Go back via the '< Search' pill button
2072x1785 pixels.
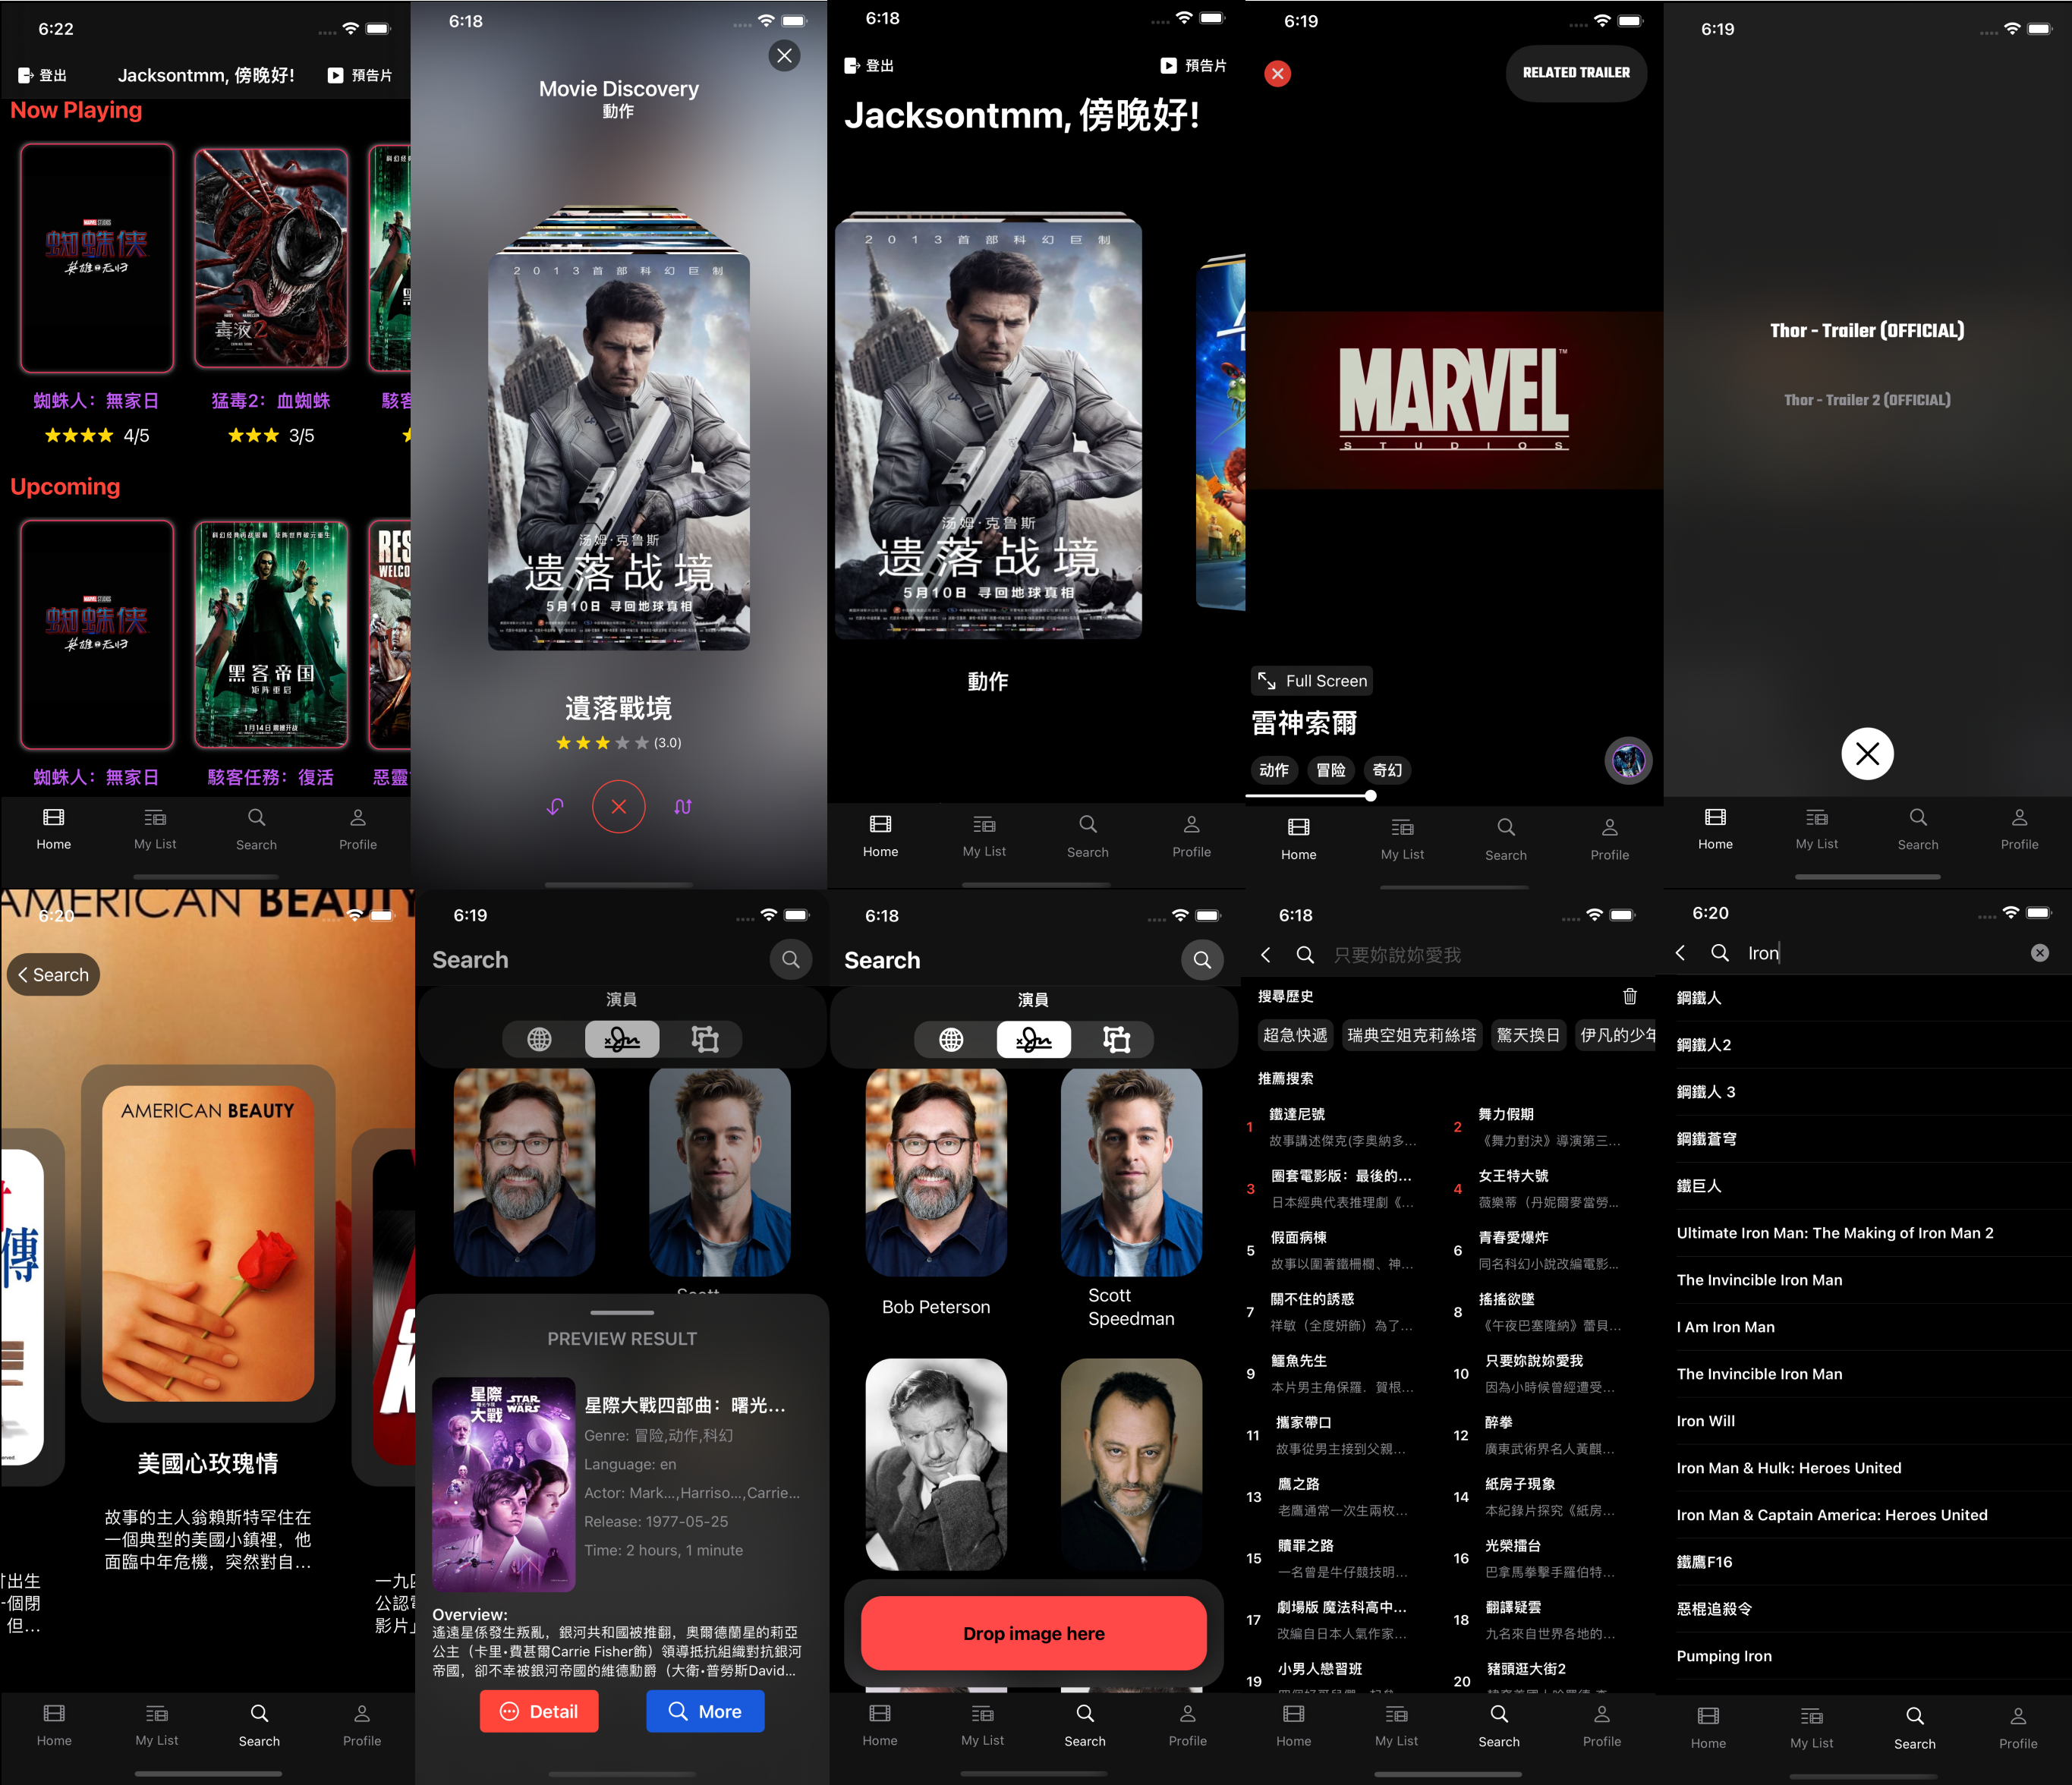tap(54, 975)
